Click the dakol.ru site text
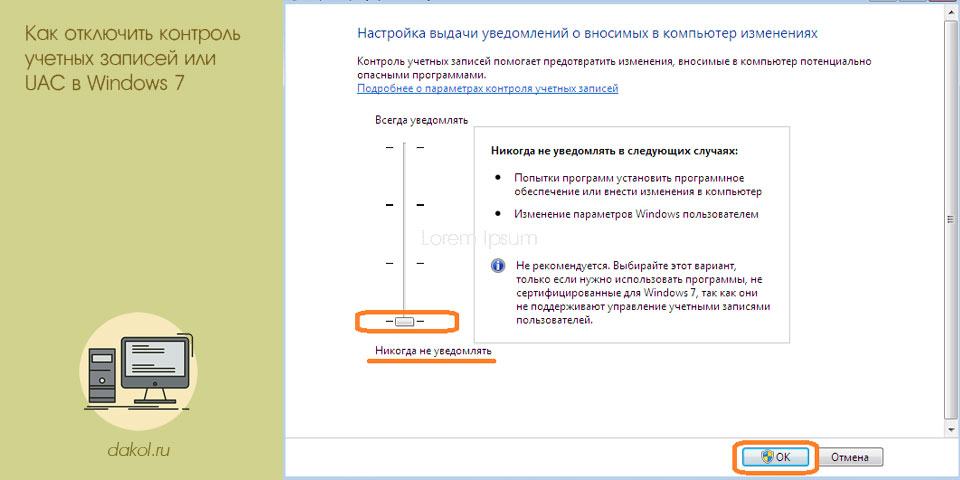 pos(138,451)
